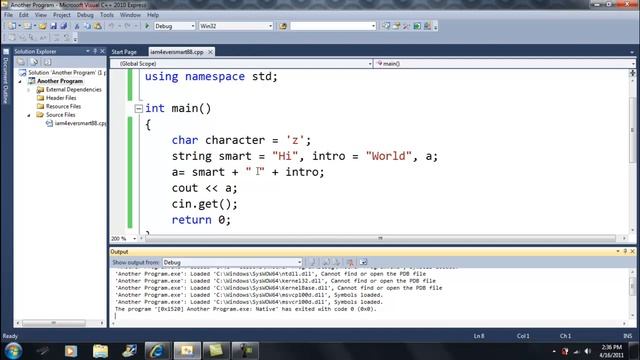Click the Clear All output icon

[350, 262]
